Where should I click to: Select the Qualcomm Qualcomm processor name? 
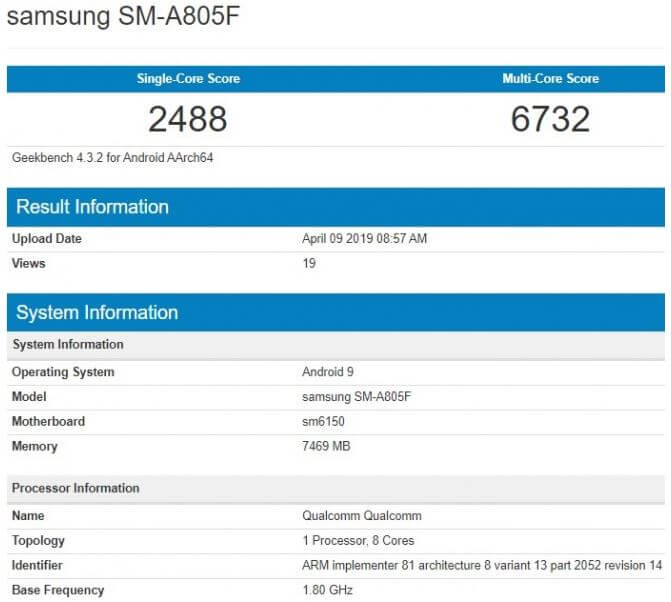tap(362, 516)
